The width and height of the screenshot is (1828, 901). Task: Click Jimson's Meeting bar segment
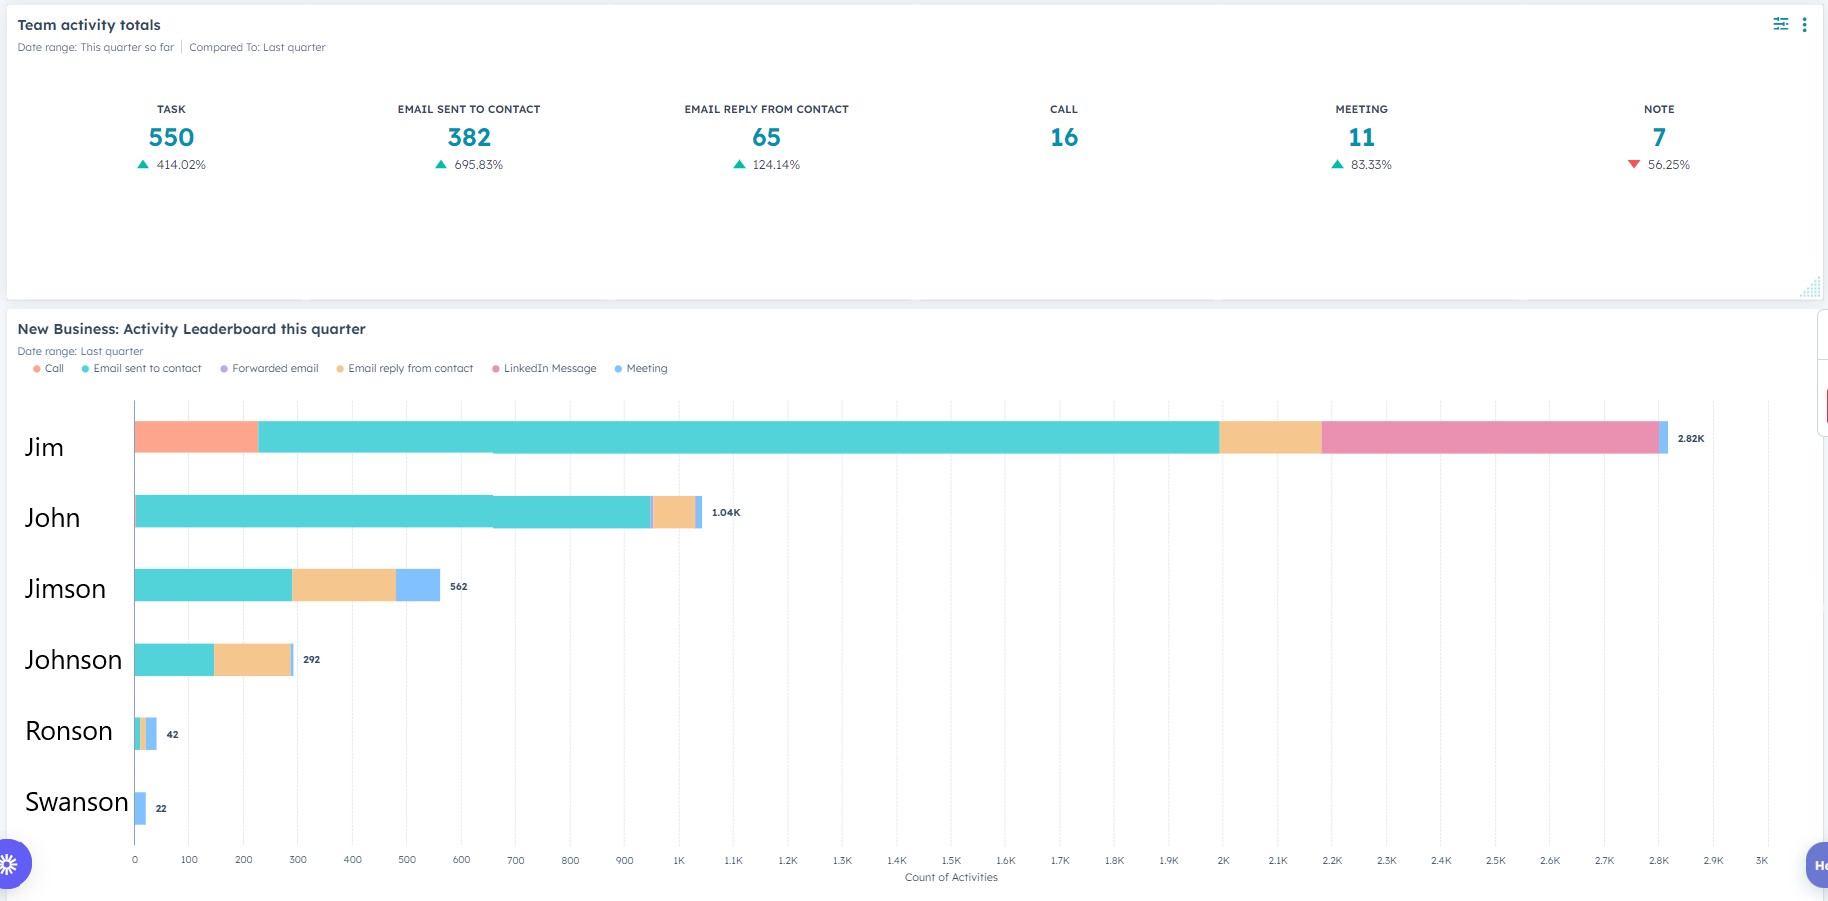(x=418, y=585)
